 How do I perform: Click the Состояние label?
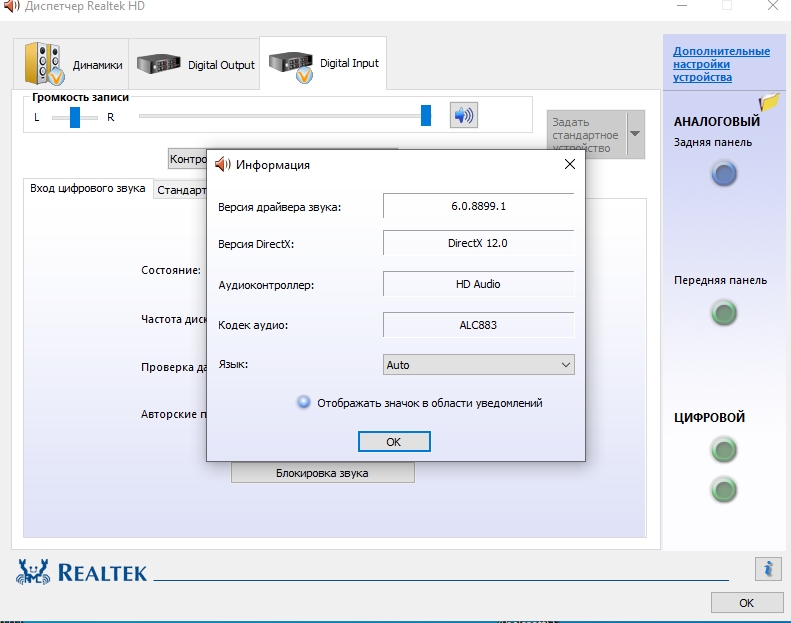[x=171, y=270]
